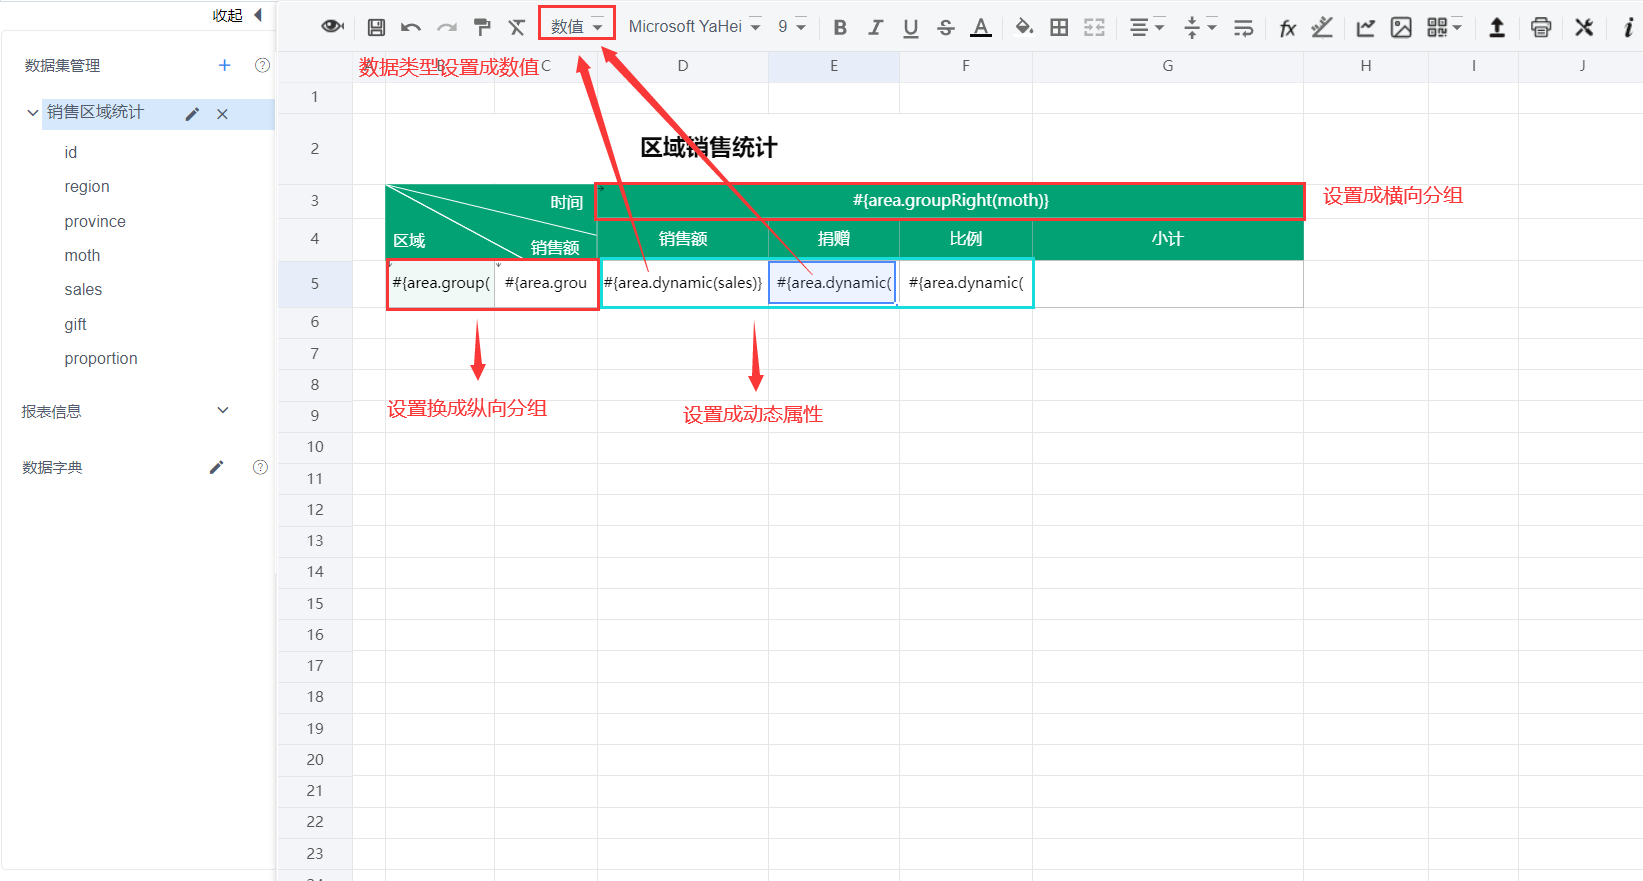1643x881 pixels.
Task: Select the proportion field
Action: coord(101,358)
